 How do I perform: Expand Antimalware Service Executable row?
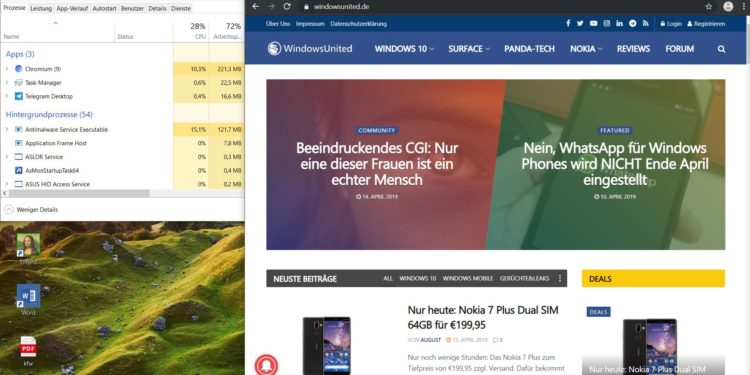(7, 129)
